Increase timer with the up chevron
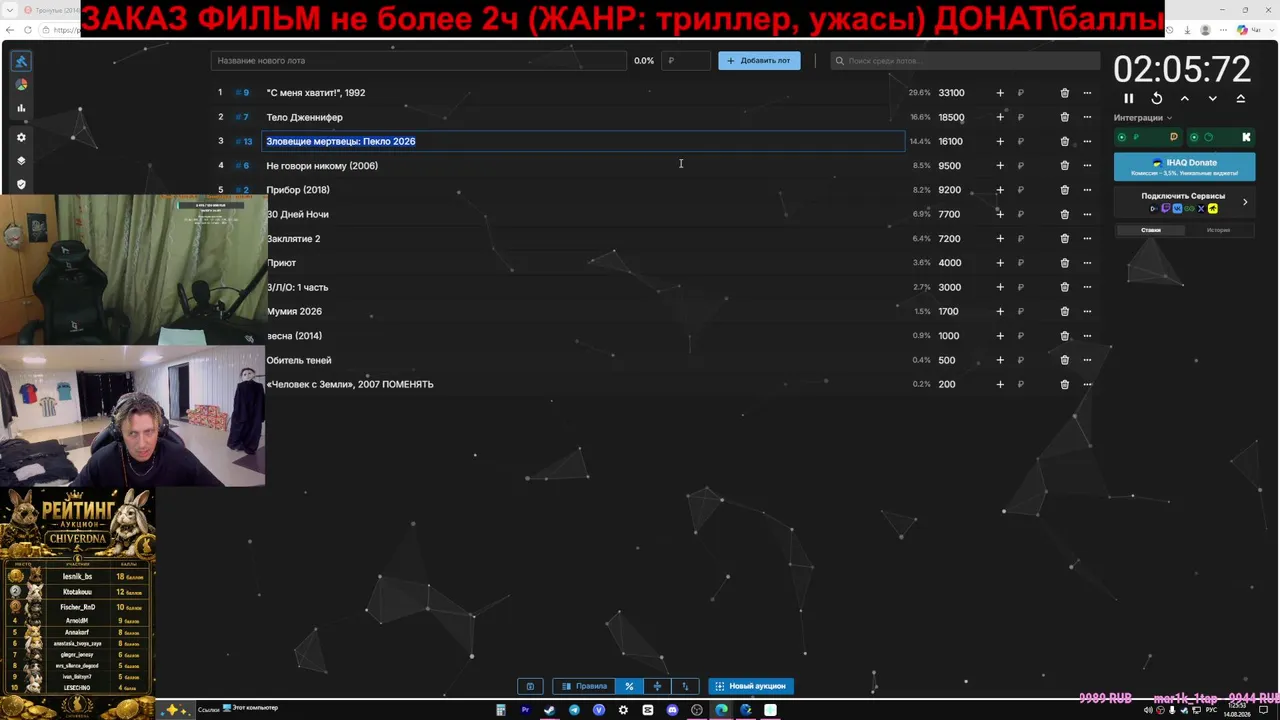This screenshot has height=720, width=1280. (1185, 98)
